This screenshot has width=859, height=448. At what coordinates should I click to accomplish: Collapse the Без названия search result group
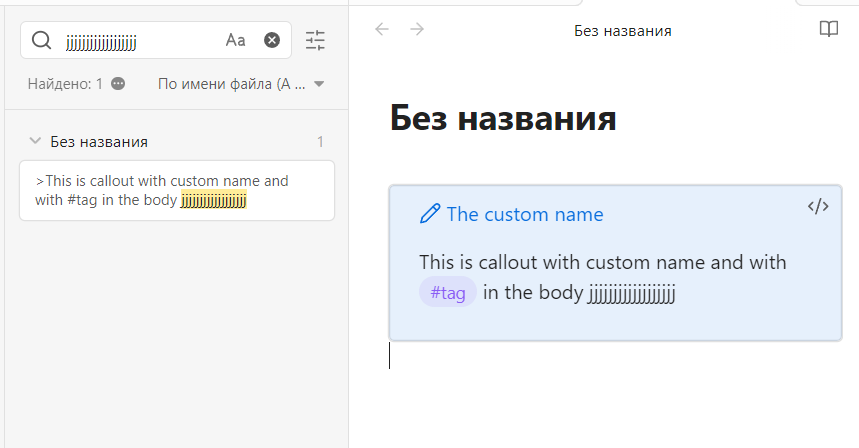pos(35,142)
